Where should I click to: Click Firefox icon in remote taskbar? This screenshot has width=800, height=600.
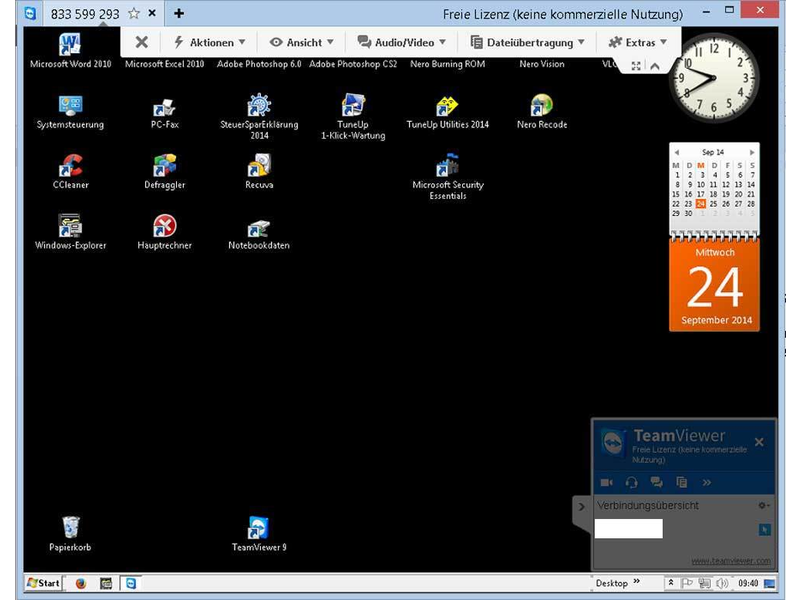(81, 583)
